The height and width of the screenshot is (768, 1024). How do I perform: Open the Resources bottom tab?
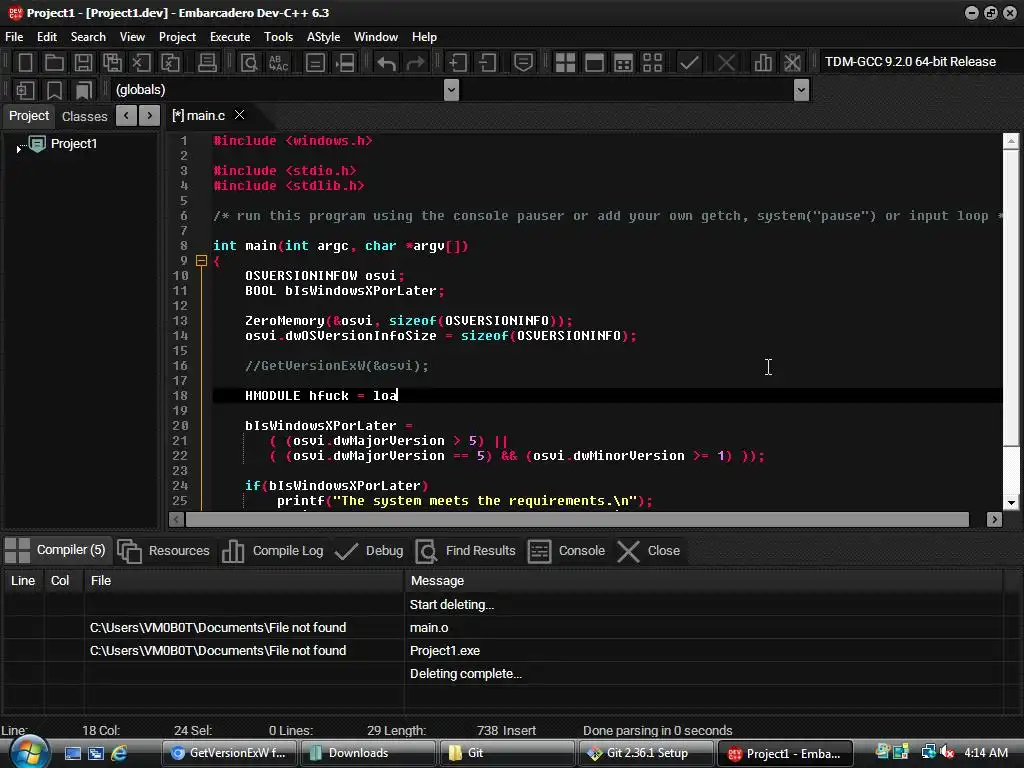tap(164, 551)
